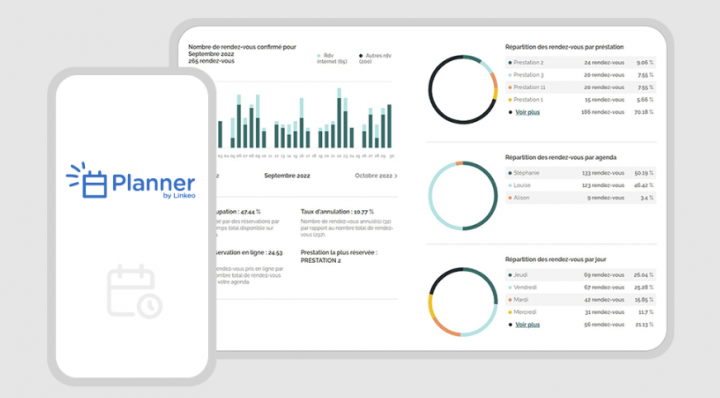Click the Planner by Linkeo logo
Image resolution: width=720 pixels, height=398 pixels.
tap(131, 180)
